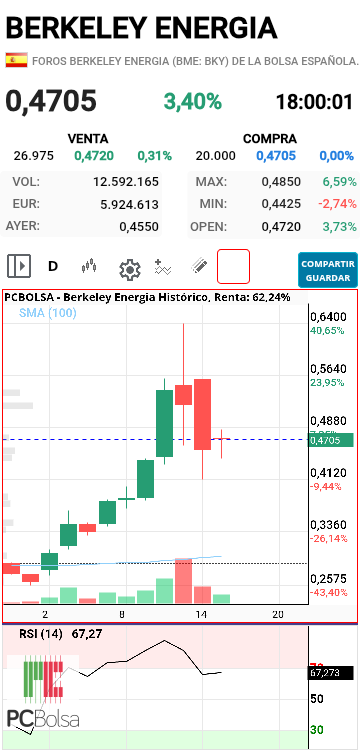
Task: Tap the MAX value 0,4850
Action: (x=281, y=182)
